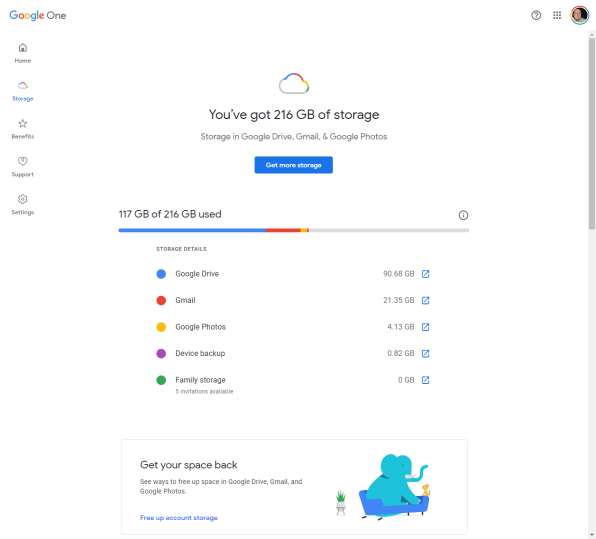Open Settings in the sidebar

[x=23, y=205]
